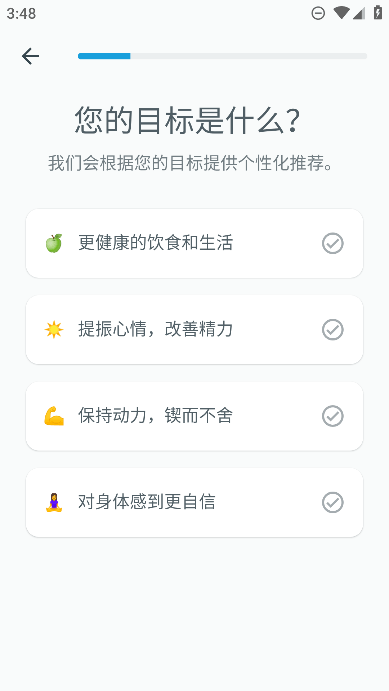
Task: Tap the meditating woman emoji icon
Action: coord(54,502)
